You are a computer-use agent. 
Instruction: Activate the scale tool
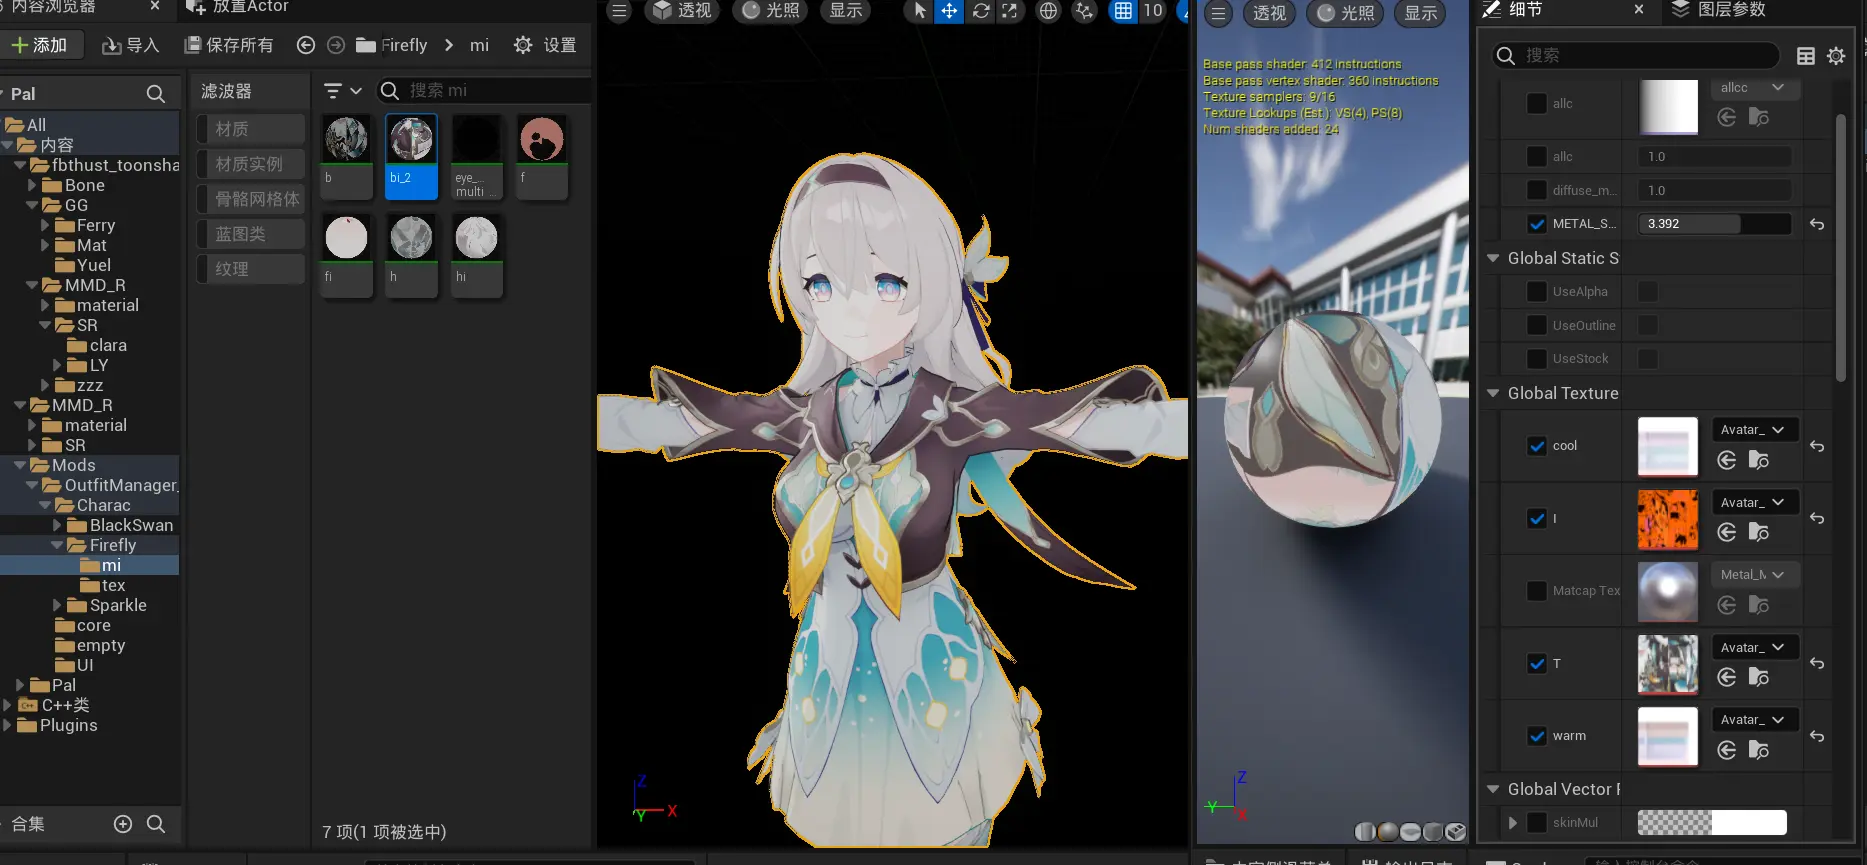(x=1010, y=11)
